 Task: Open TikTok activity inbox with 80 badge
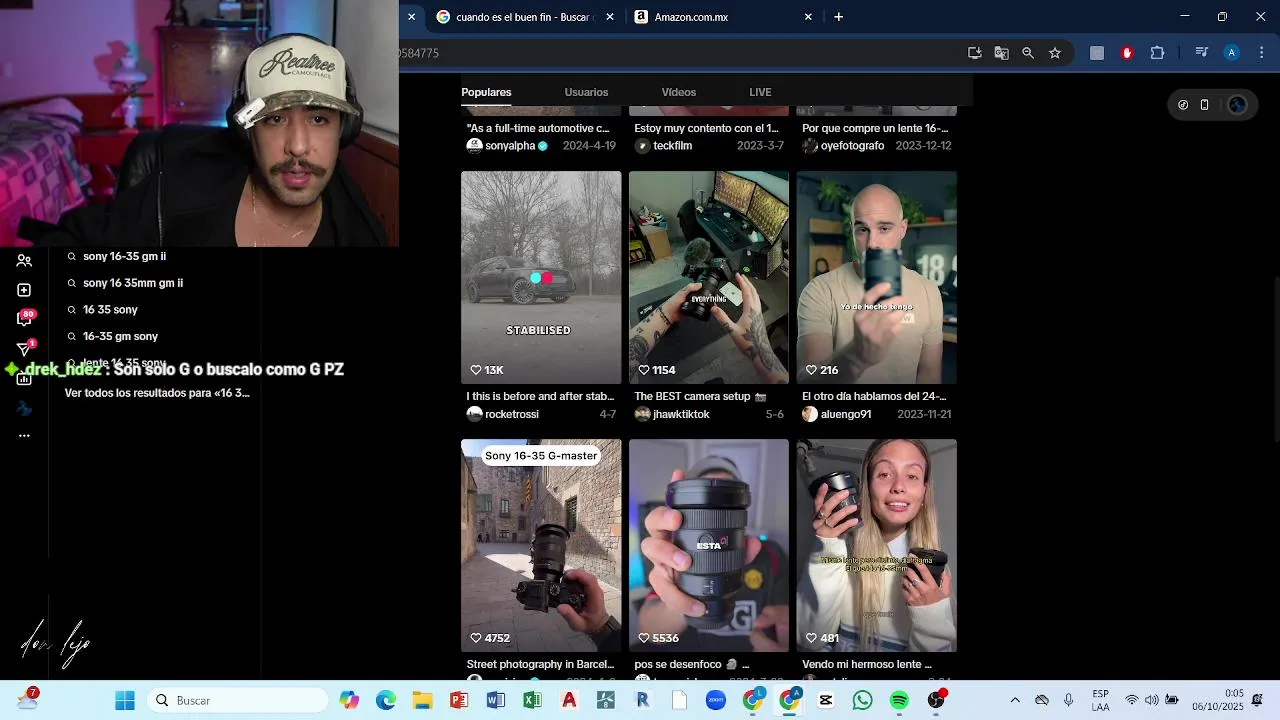[x=25, y=319]
